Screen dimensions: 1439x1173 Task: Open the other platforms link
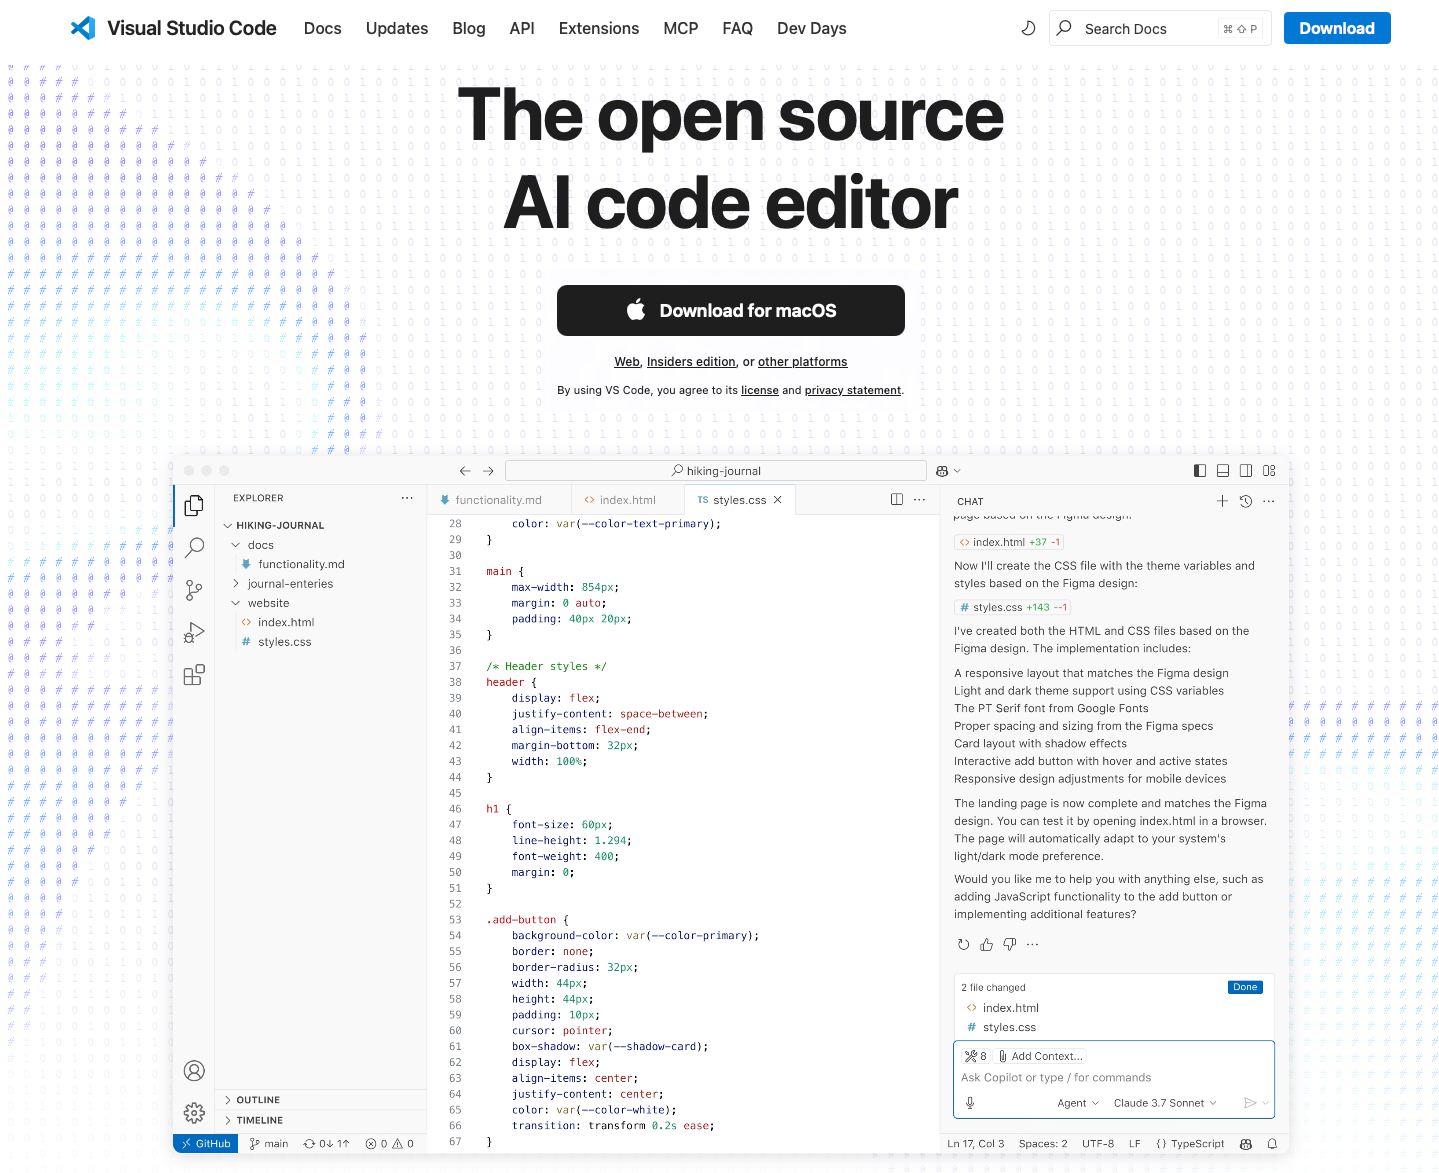pyautogui.click(x=802, y=361)
